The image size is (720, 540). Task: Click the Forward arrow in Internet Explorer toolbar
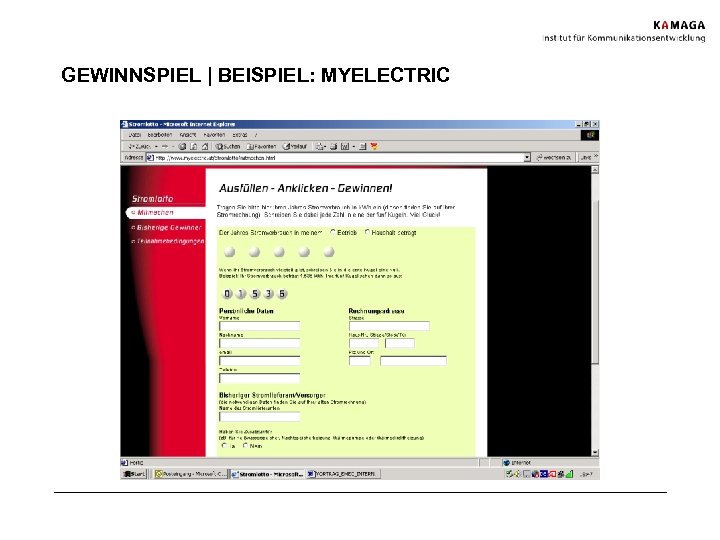click(x=164, y=146)
